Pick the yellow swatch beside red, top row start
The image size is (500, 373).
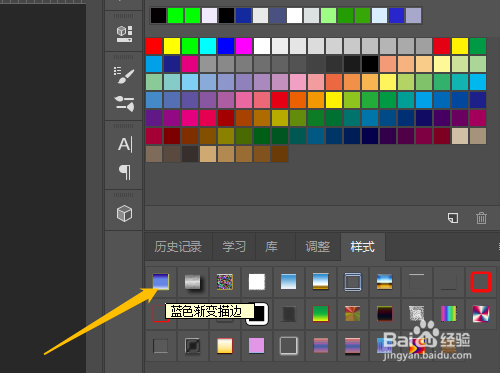(x=172, y=46)
